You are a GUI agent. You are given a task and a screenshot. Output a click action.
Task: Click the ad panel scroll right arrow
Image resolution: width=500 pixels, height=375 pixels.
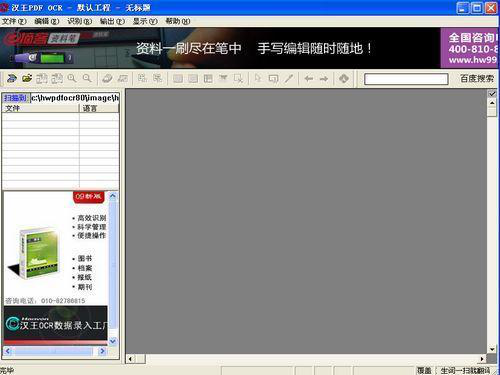pyautogui.click(x=102, y=351)
